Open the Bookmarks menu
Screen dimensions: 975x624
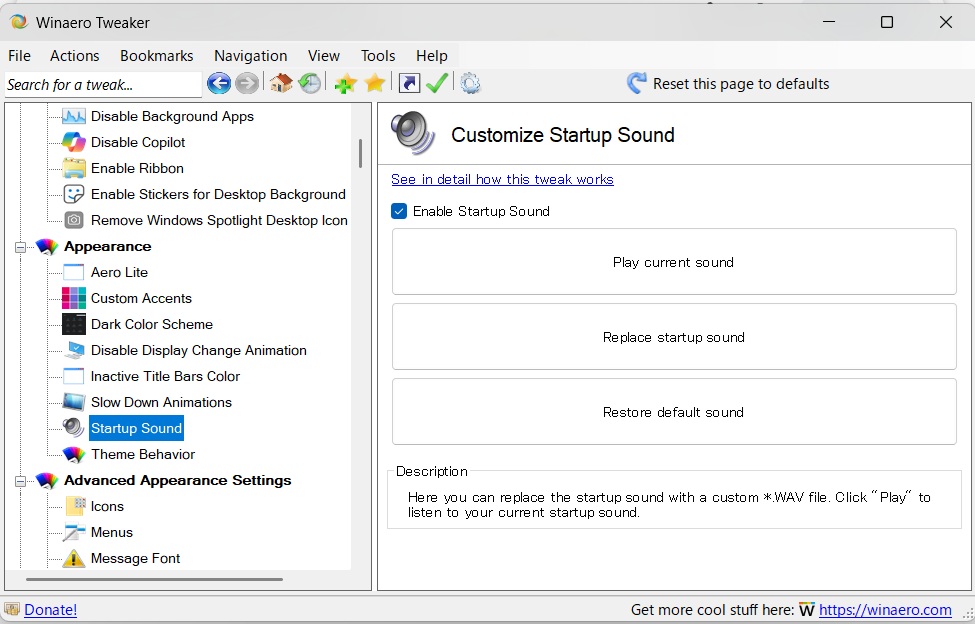pos(156,56)
